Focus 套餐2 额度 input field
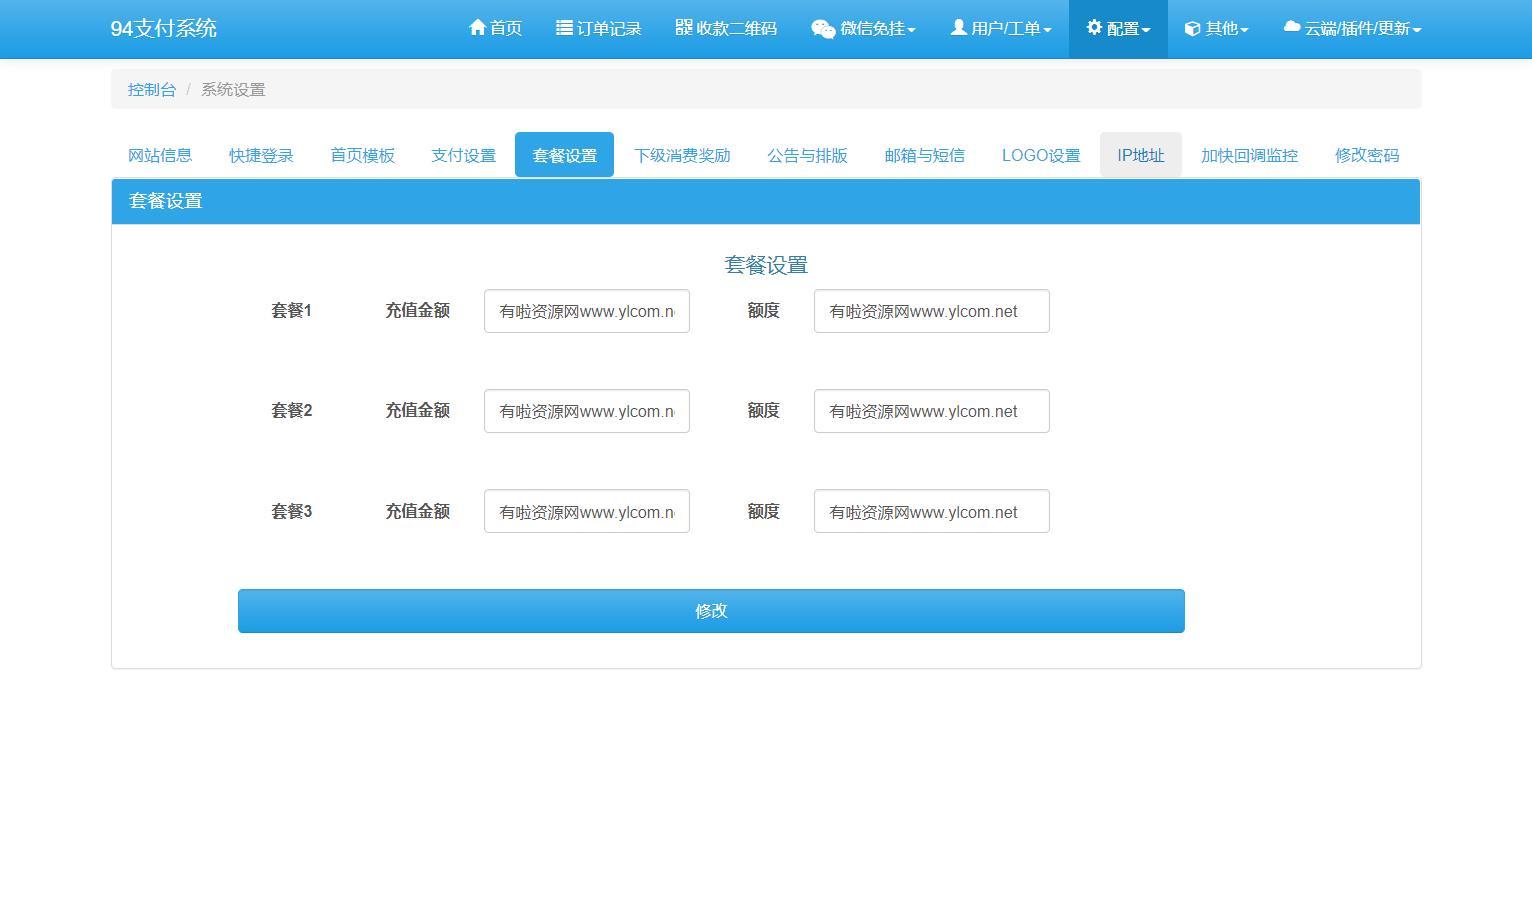Image resolution: width=1532 pixels, height=903 pixels. (932, 411)
